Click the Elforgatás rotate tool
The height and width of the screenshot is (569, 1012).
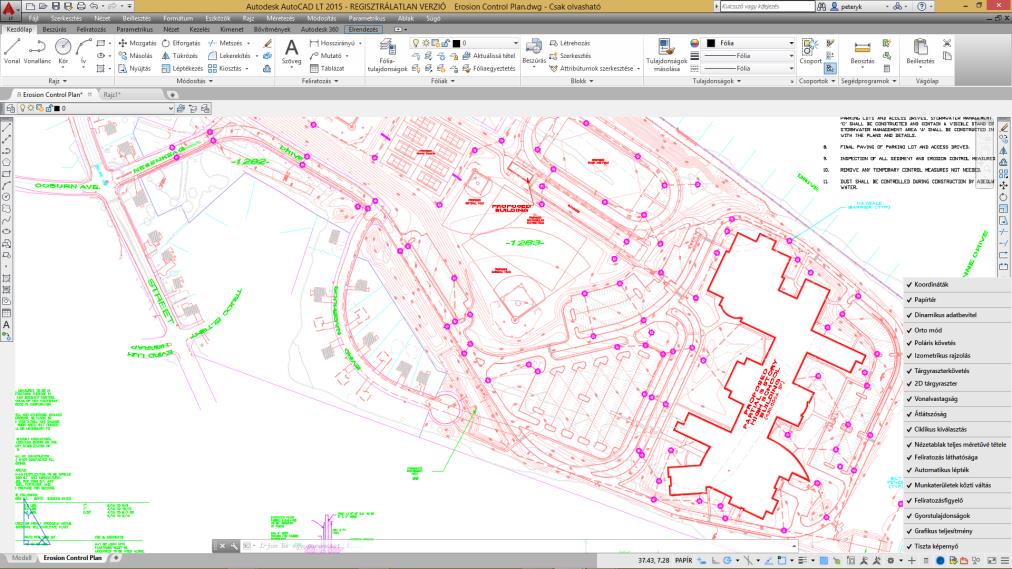coord(181,43)
